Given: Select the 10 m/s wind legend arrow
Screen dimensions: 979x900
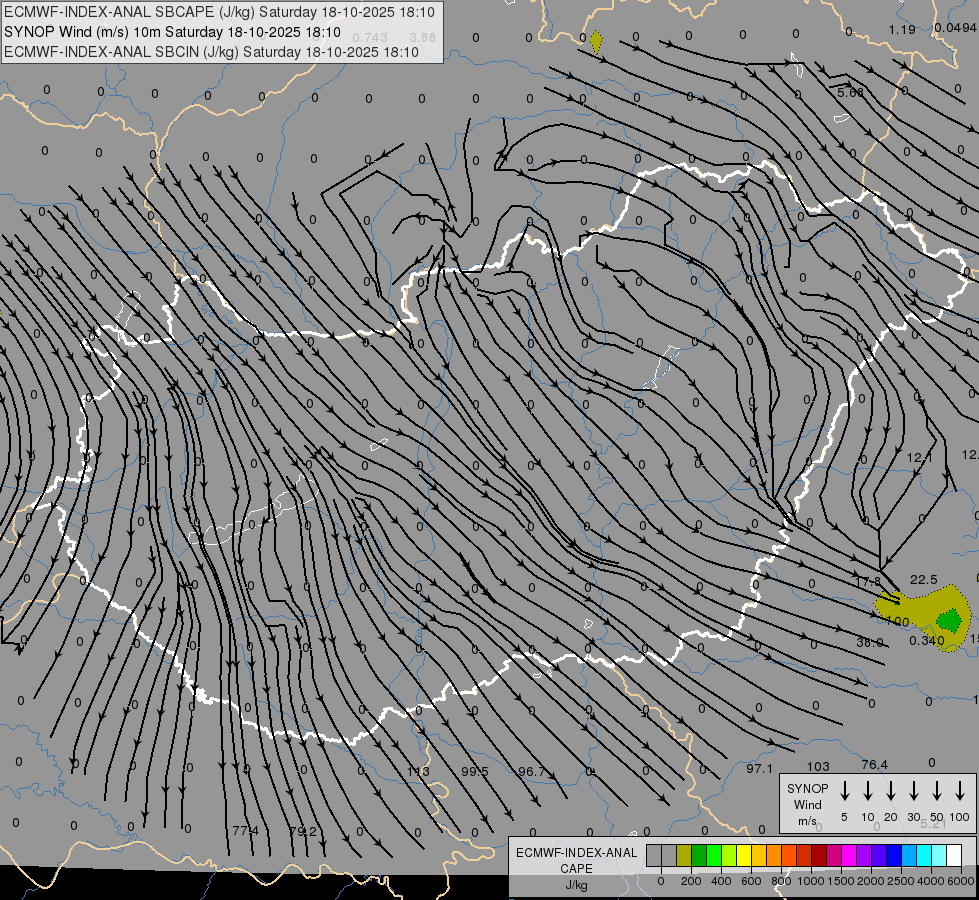Looking at the screenshot, I should coord(868,791).
